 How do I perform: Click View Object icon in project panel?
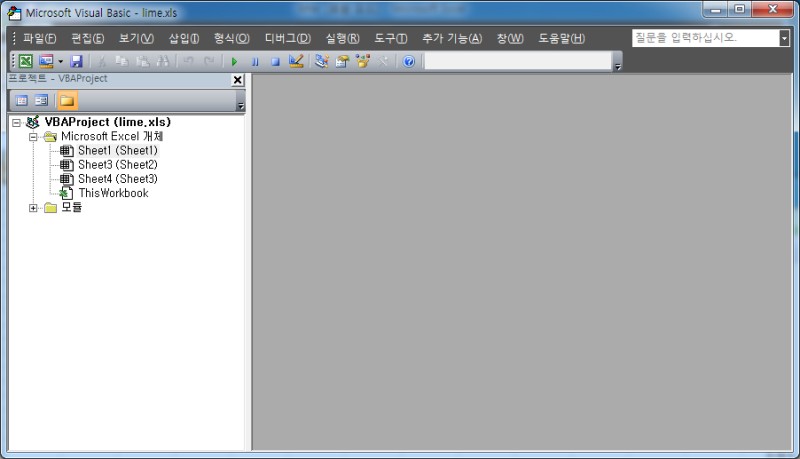point(41,100)
